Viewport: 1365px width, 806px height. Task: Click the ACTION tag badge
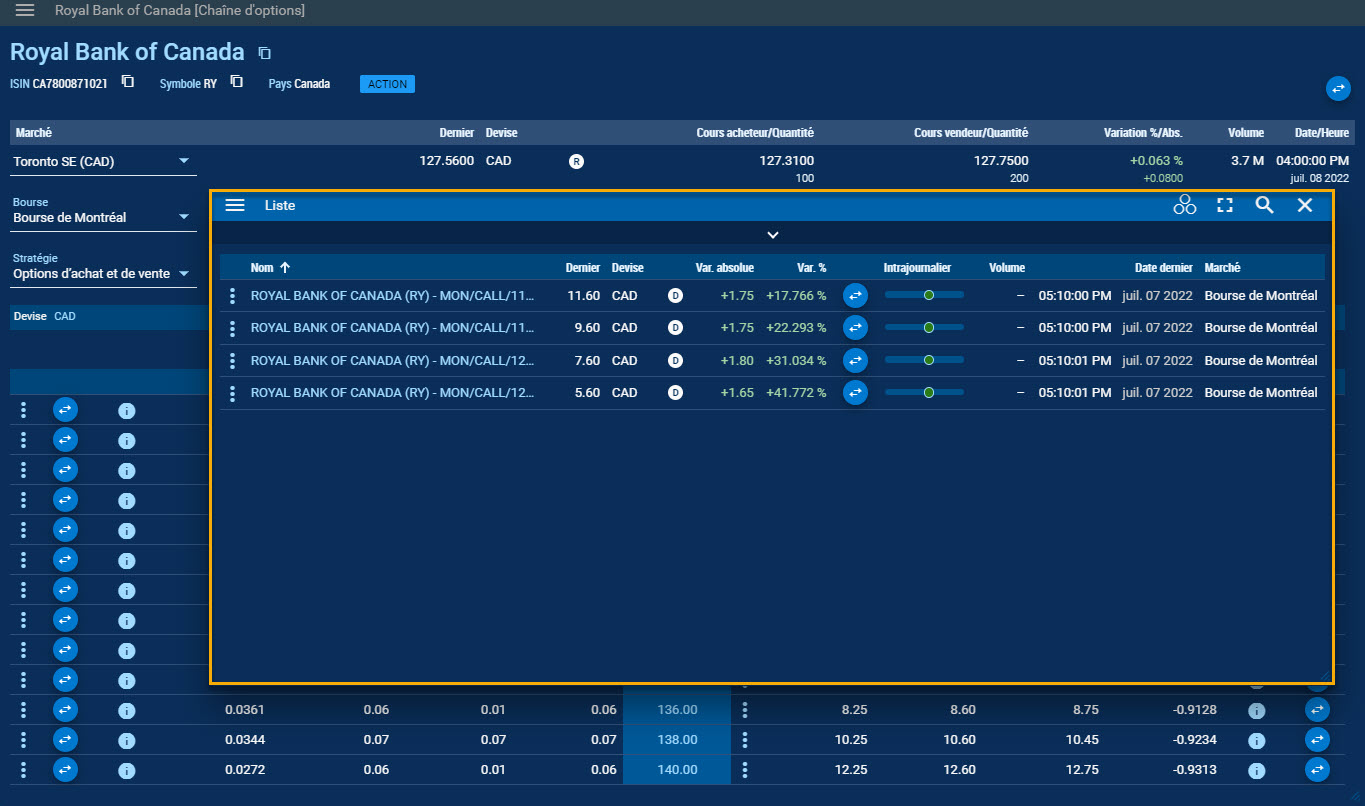(387, 84)
